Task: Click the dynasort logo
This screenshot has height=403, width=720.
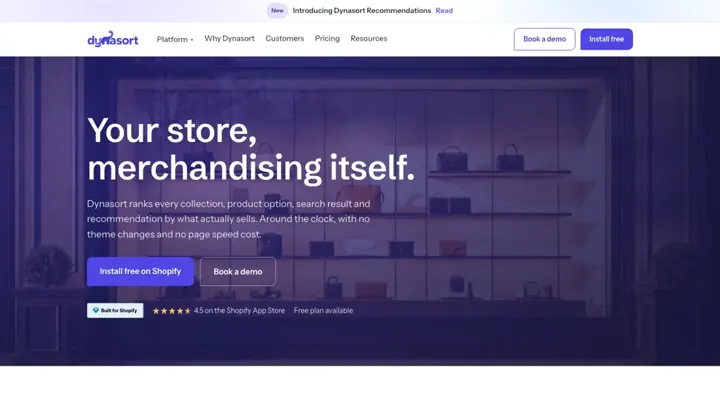Action: [x=112, y=39]
